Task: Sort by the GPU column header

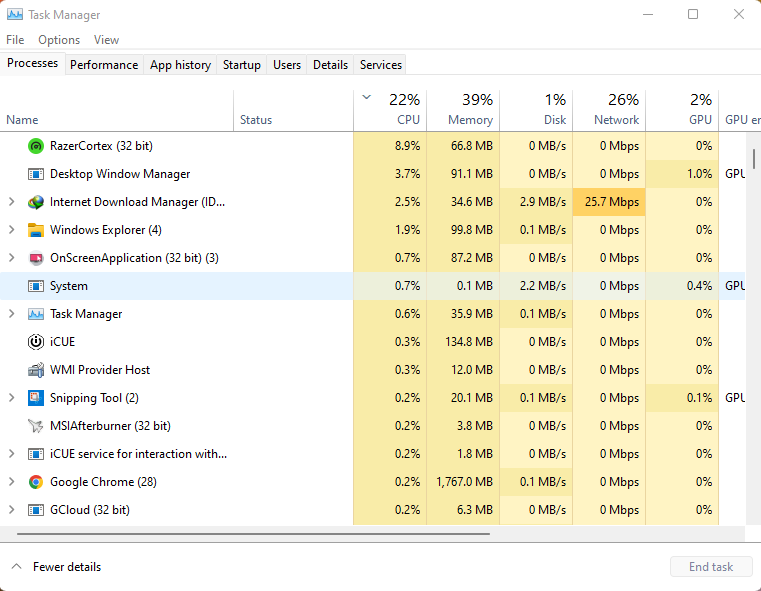Action: (682, 111)
